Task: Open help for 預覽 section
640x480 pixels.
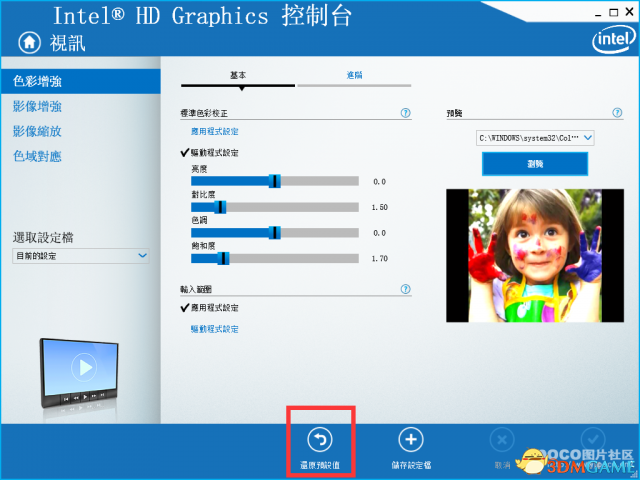Action: click(617, 113)
